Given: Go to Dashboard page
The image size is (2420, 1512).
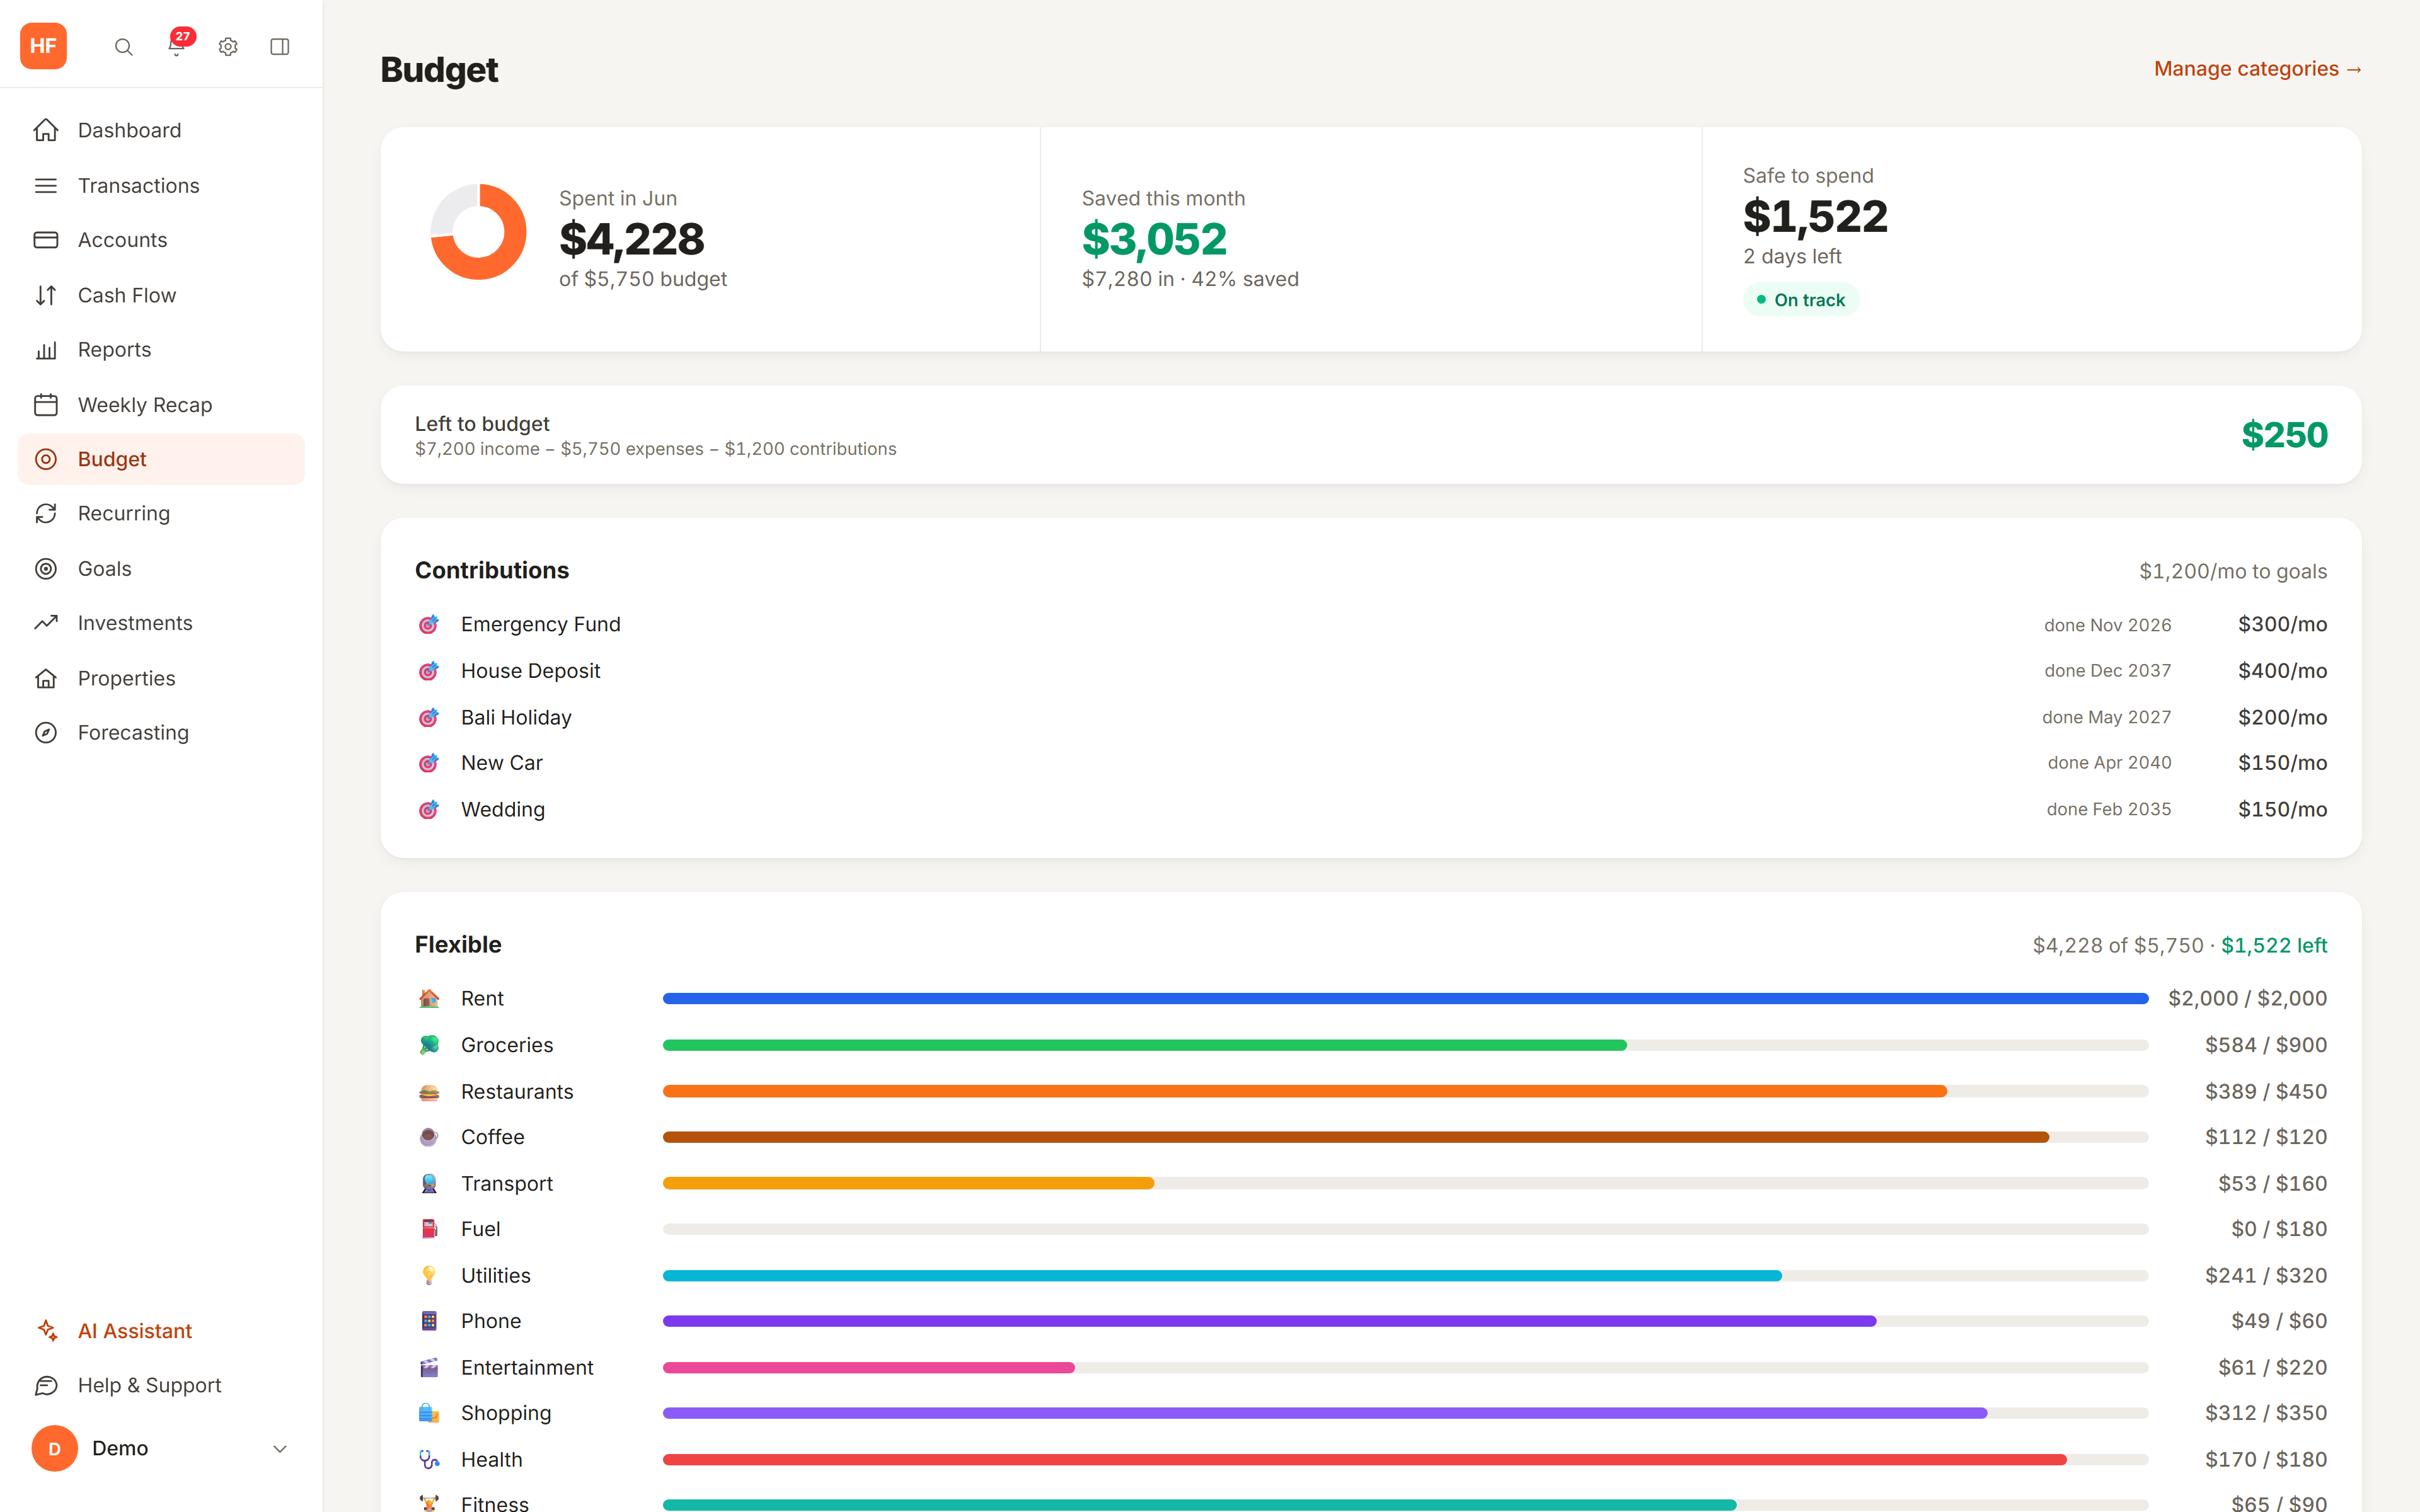Looking at the screenshot, I should click(161, 131).
